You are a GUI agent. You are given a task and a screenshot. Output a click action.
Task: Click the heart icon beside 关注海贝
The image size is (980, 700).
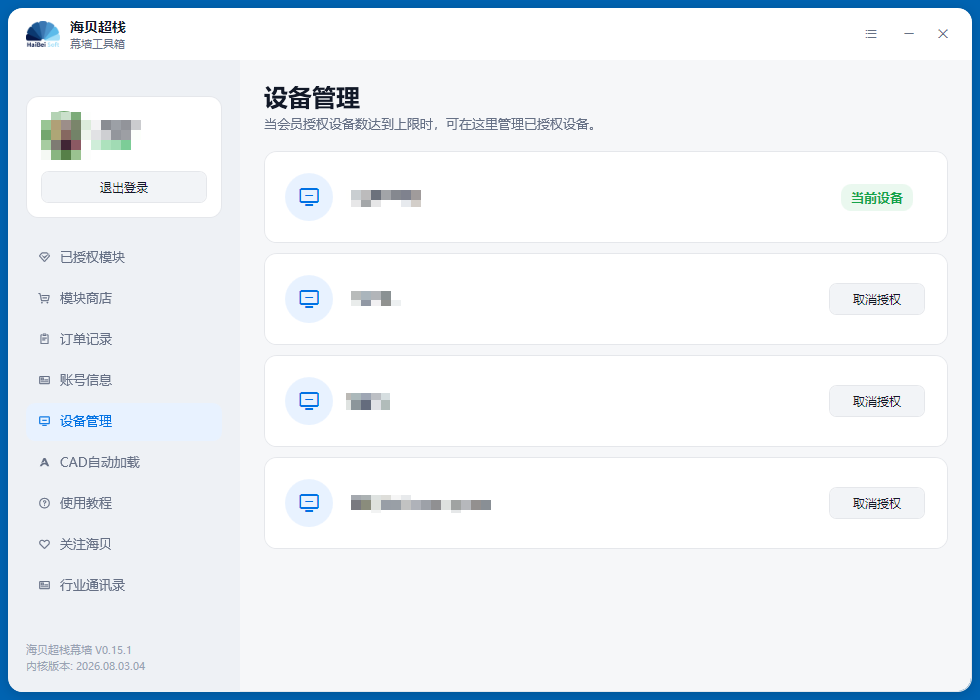coord(44,544)
